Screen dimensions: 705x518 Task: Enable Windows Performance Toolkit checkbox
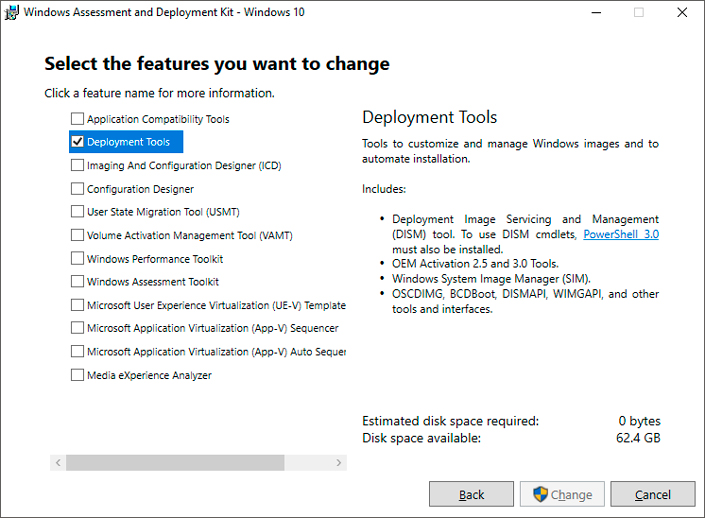pos(77,258)
